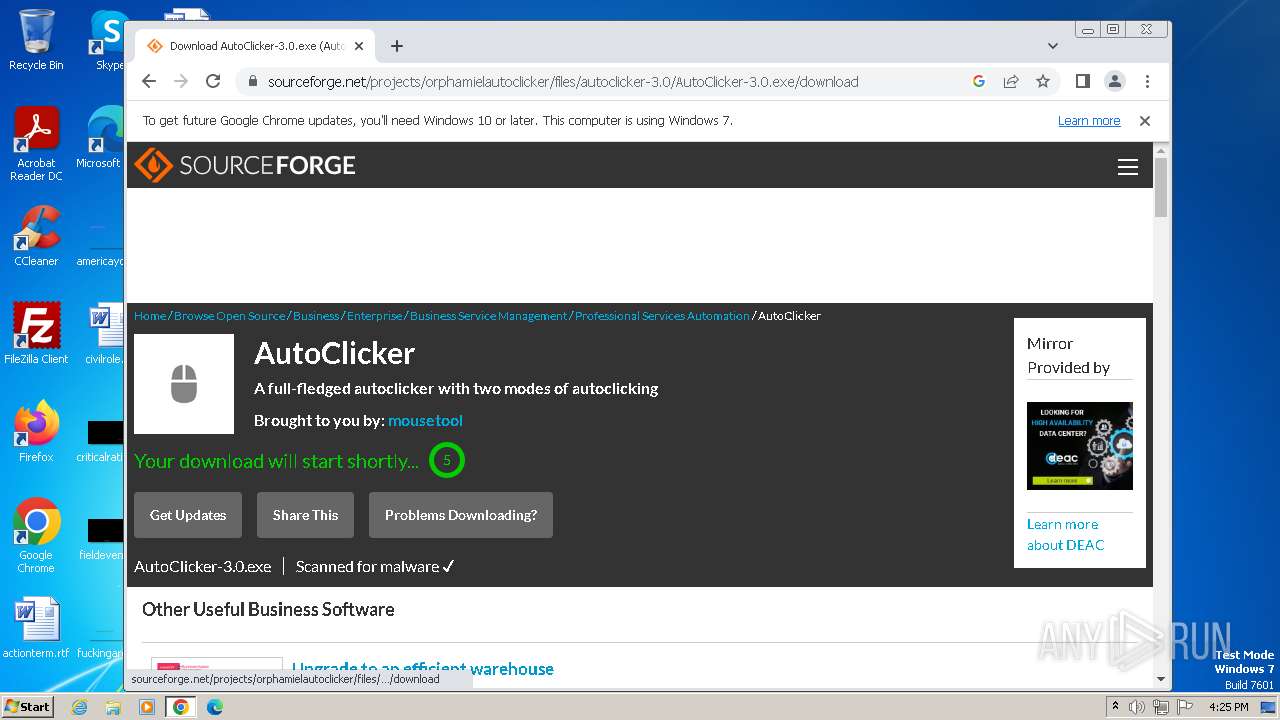Viewport: 1280px width, 720px height.
Task: Share this page from address bar
Action: click(x=1011, y=82)
